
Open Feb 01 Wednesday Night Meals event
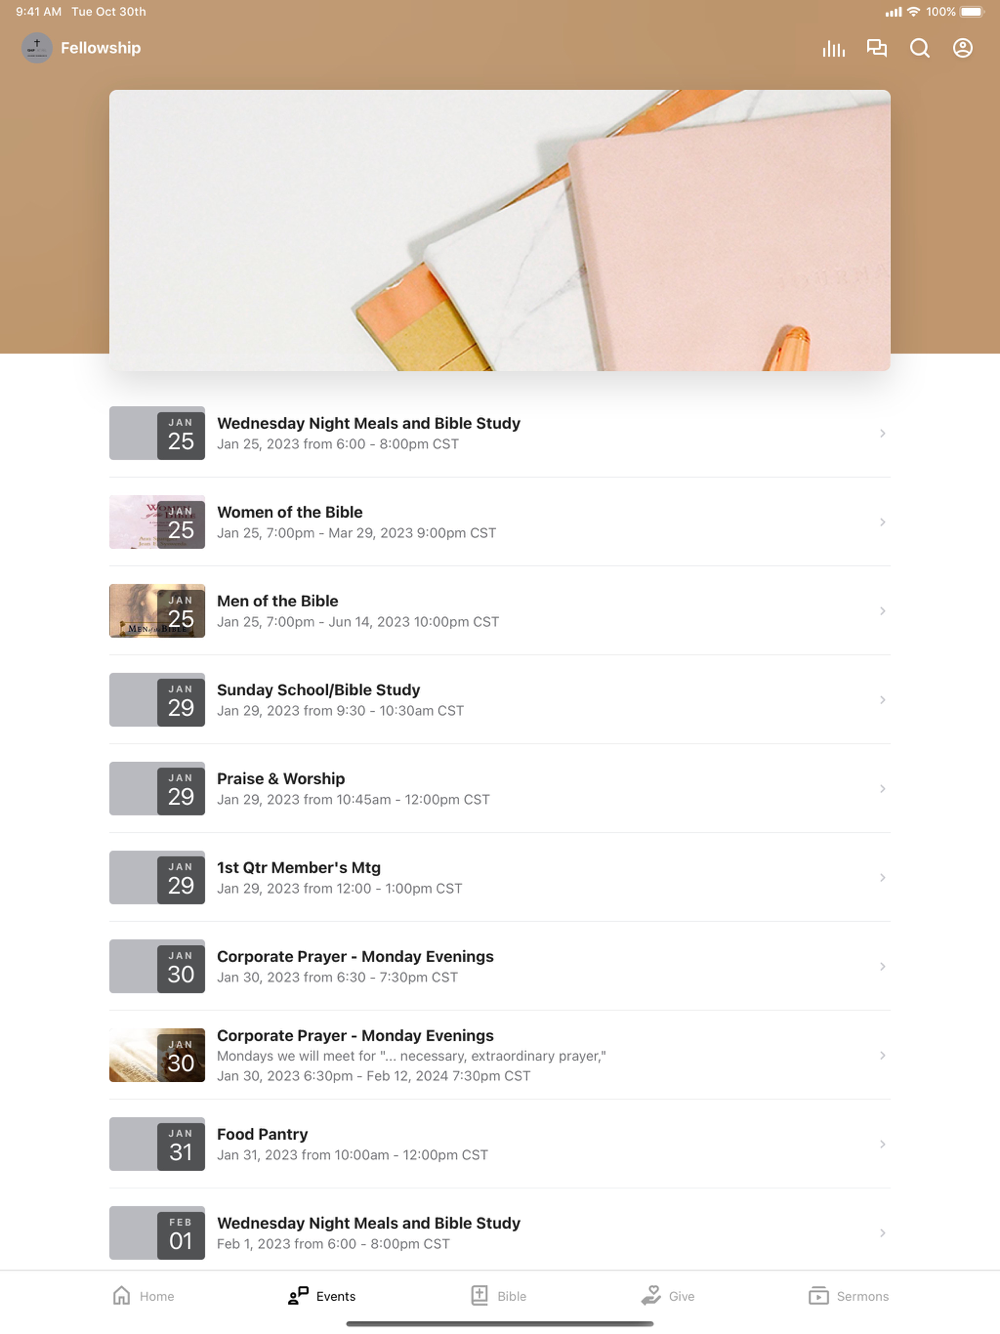[x=500, y=1233]
